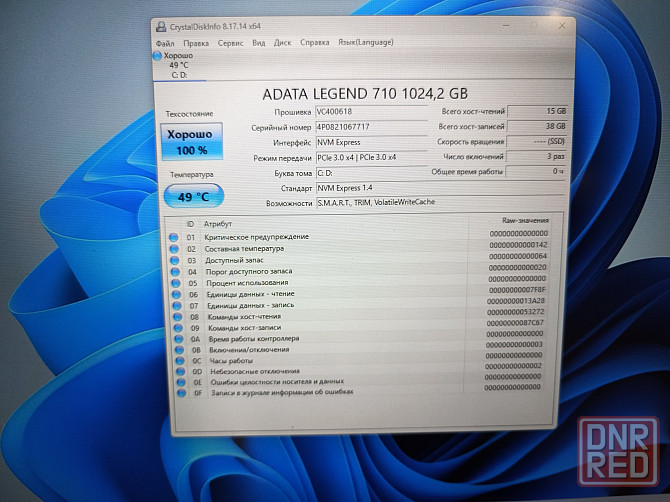670x502 pixels.
Task: Select the Критическое предупреждение attribute text
Action: click(256, 237)
